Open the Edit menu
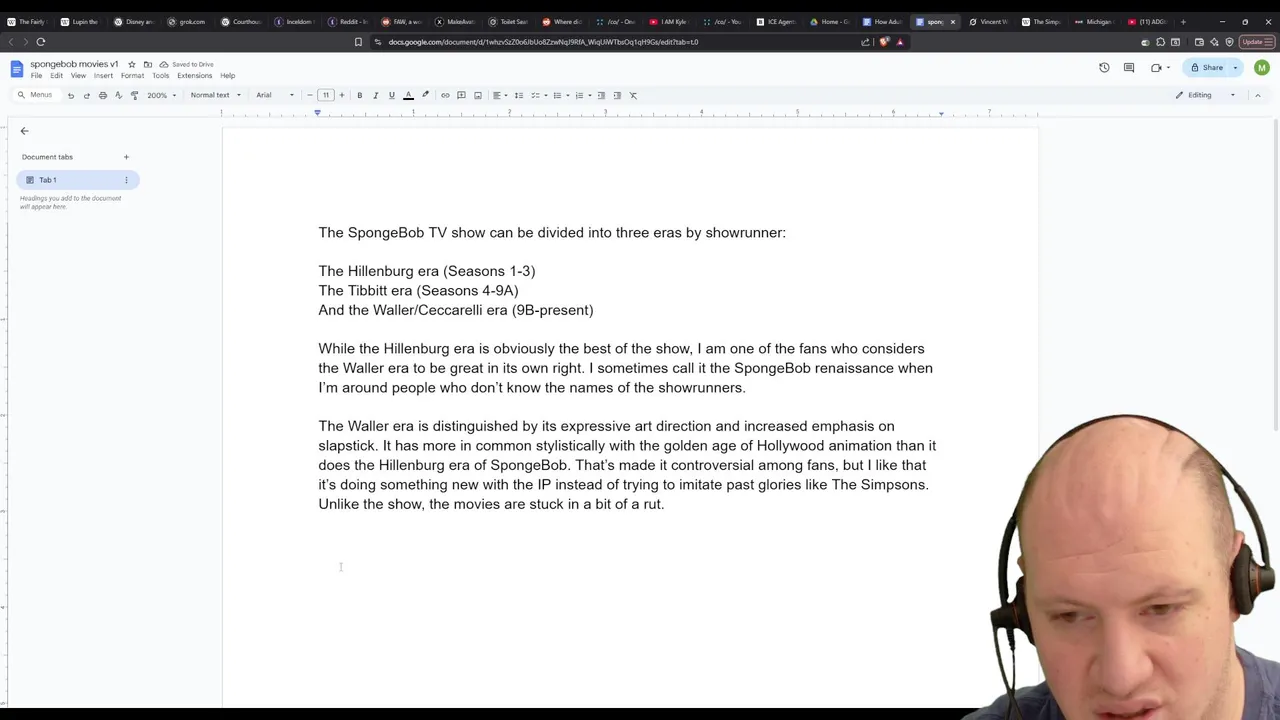 (57, 76)
